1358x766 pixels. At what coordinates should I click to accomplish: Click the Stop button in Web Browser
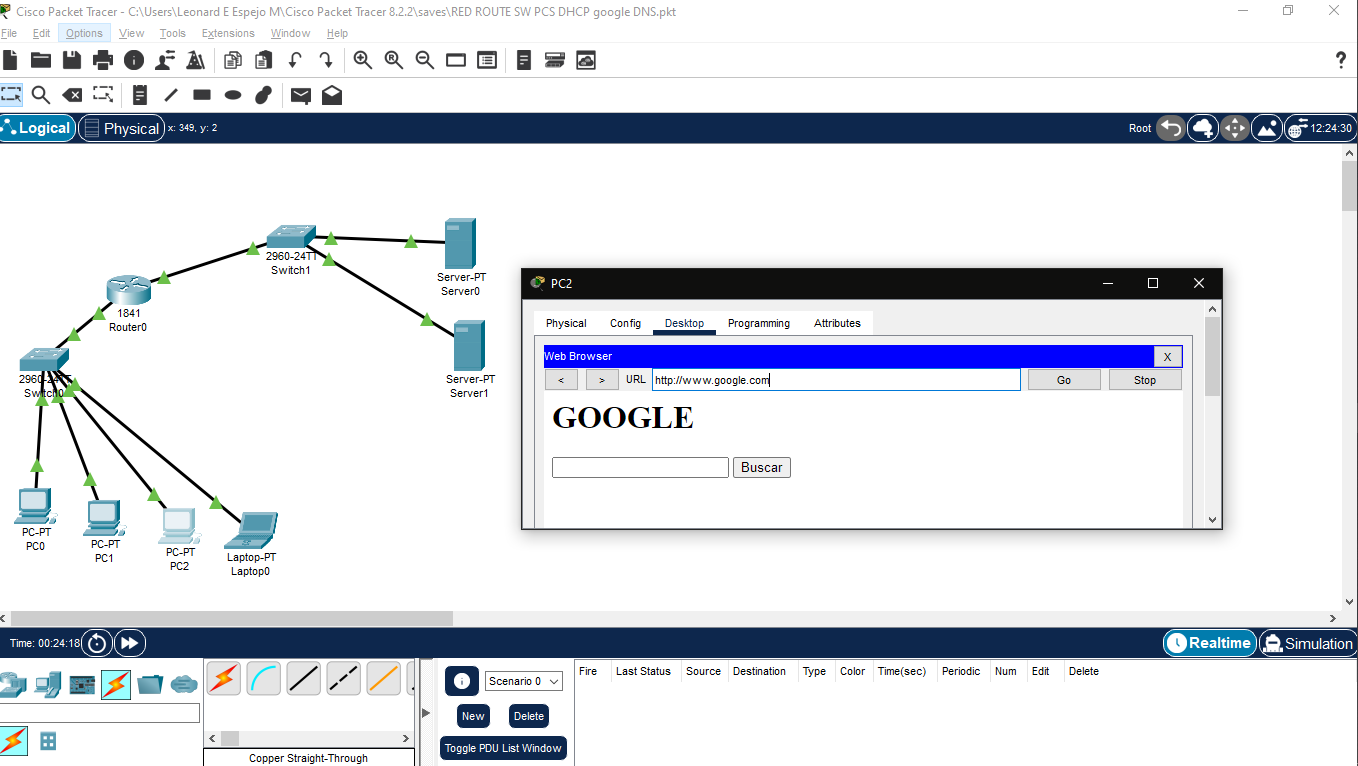tap(1145, 380)
